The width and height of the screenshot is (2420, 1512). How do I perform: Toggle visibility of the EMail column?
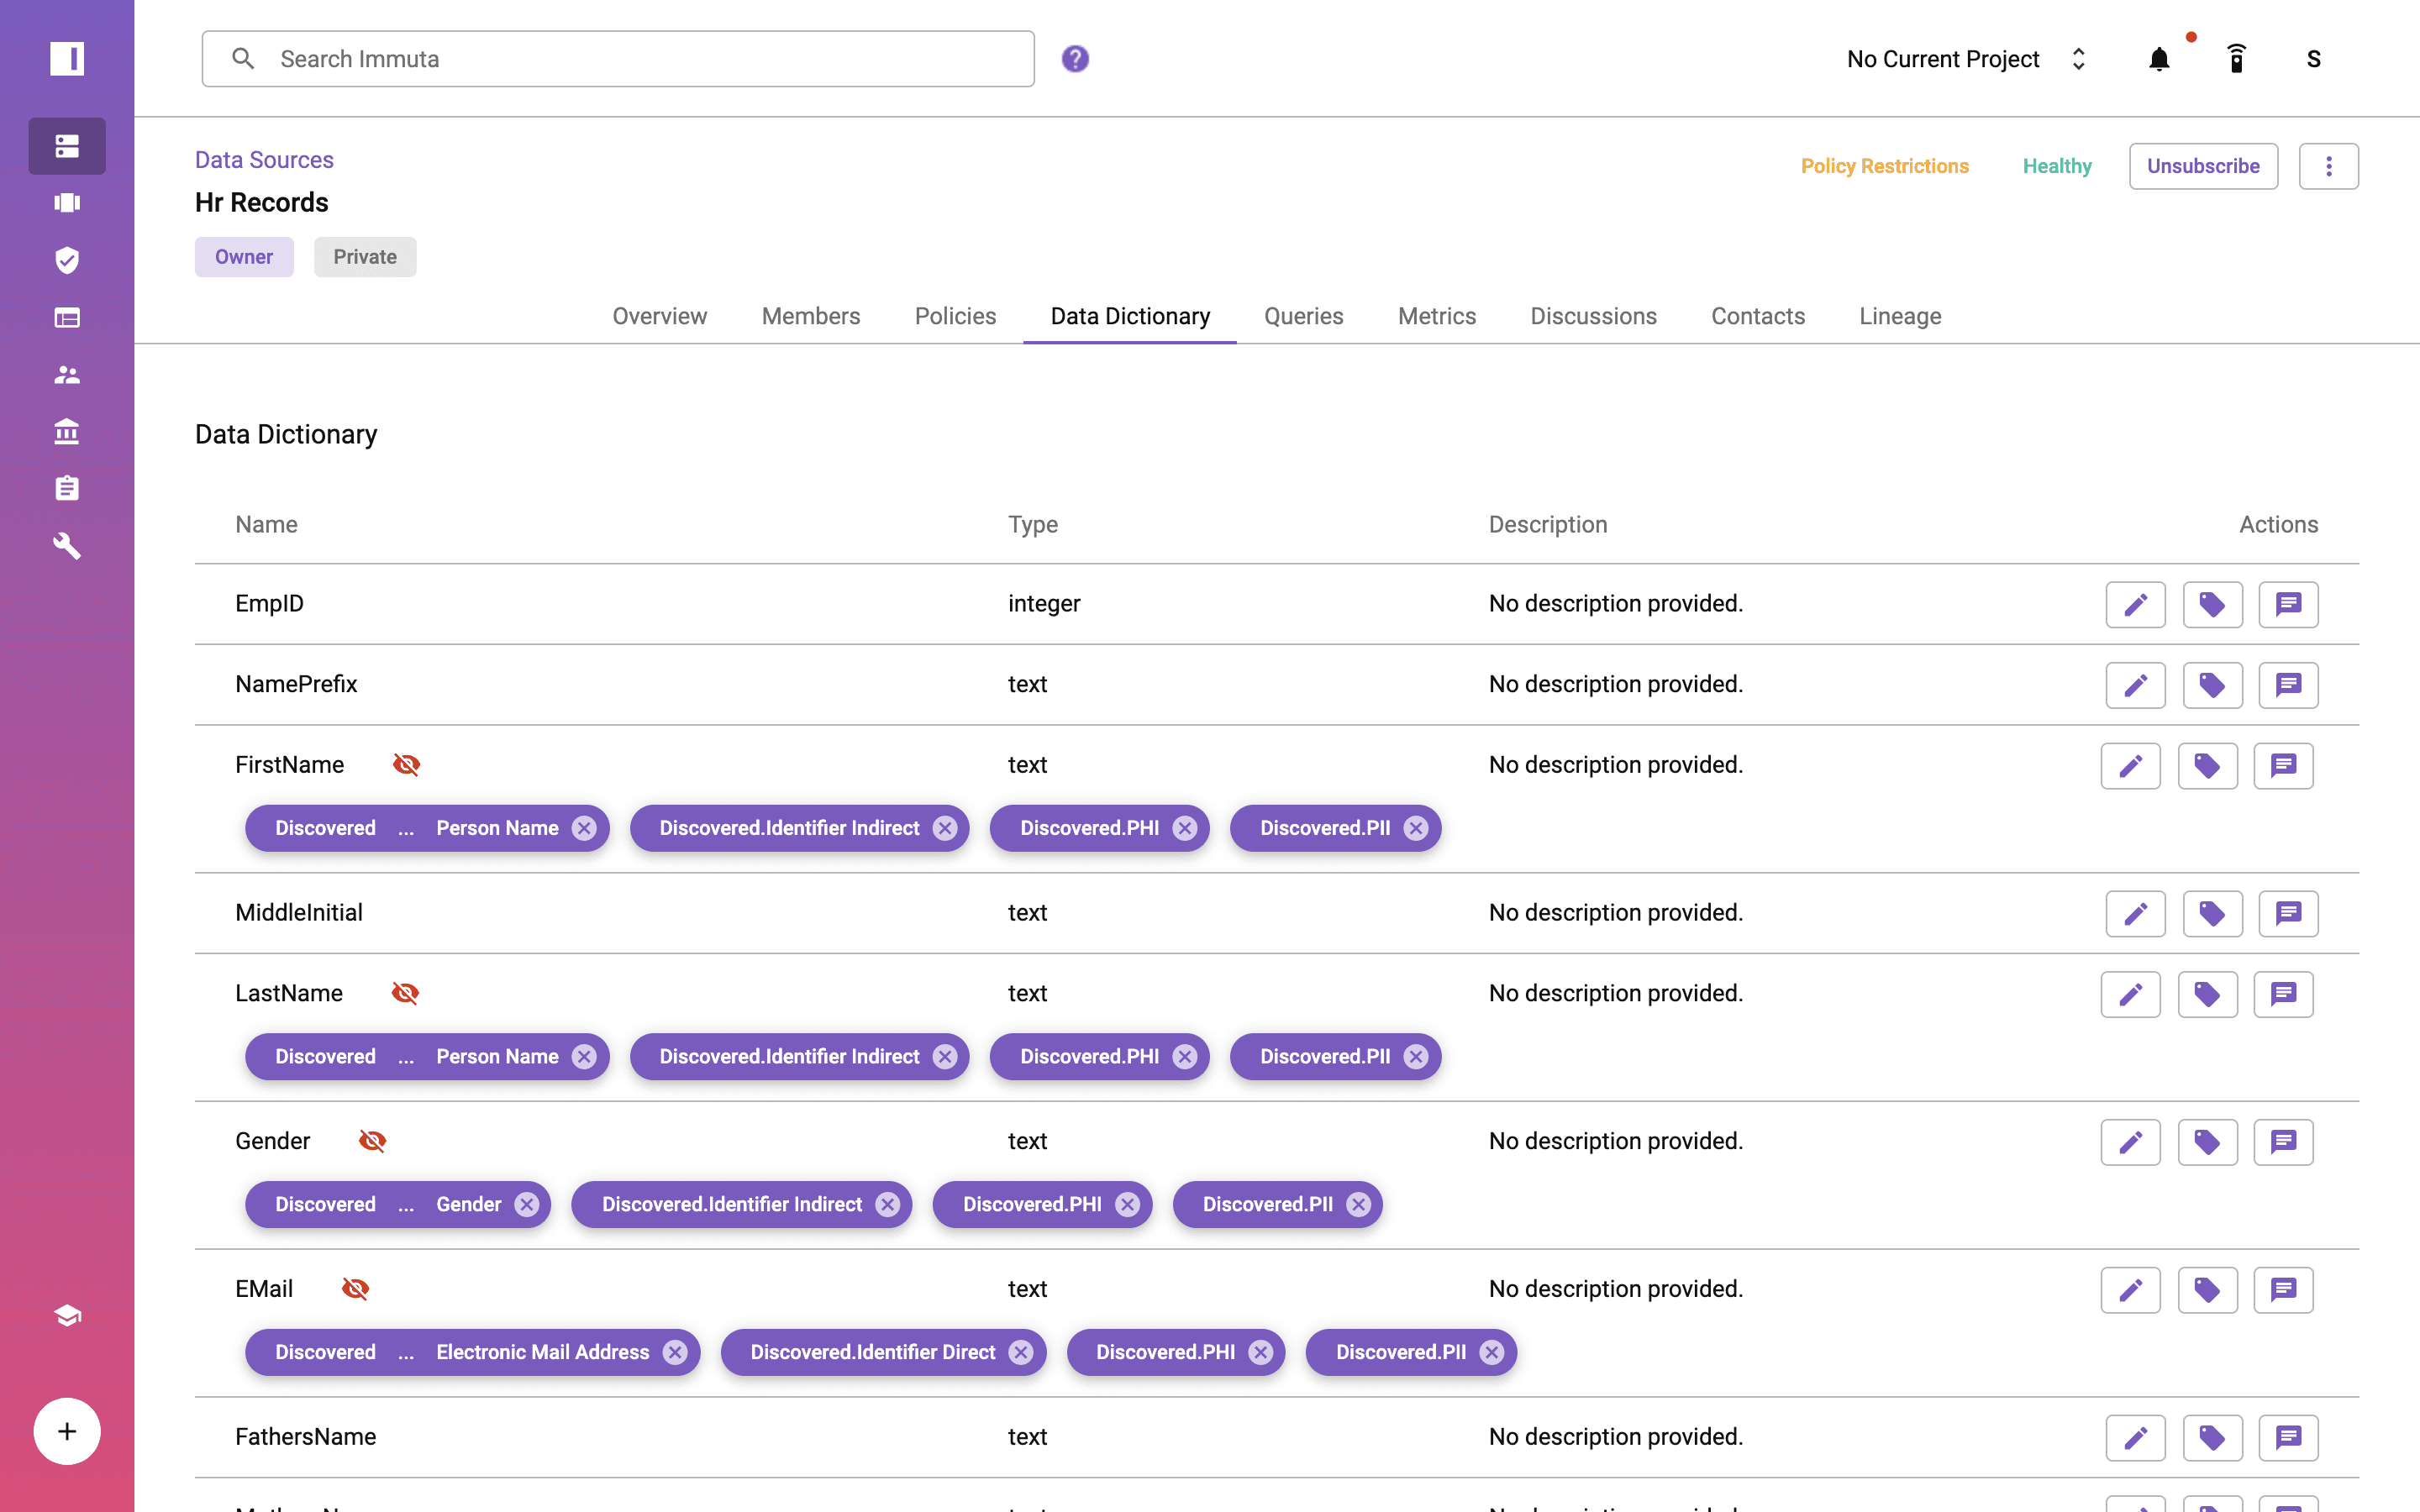(x=356, y=1288)
